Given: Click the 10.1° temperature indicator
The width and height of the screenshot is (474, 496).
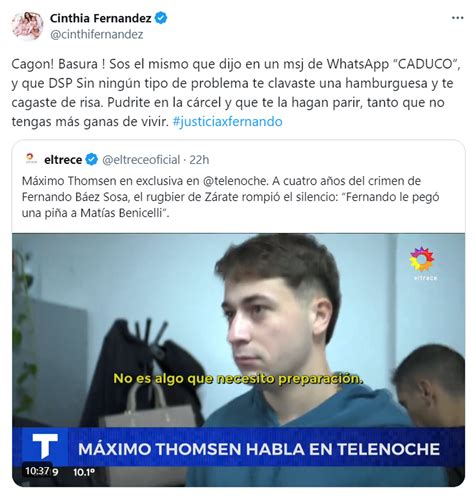Looking at the screenshot, I should point(84,472).
